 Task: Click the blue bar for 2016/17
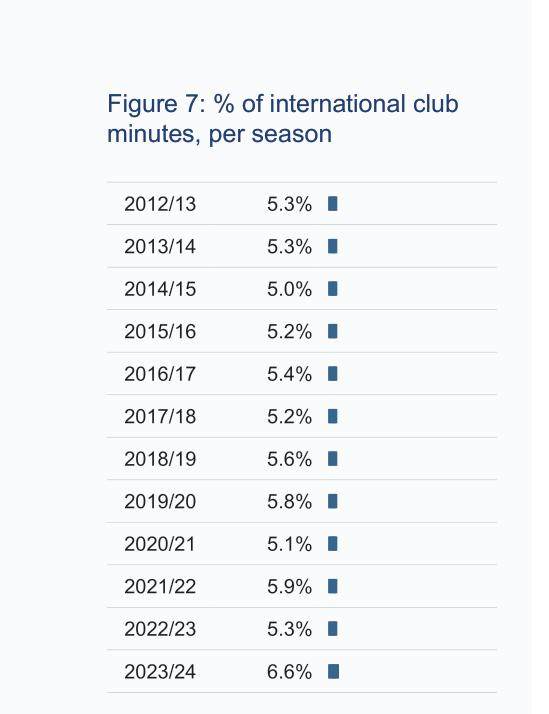click(333, 373)
